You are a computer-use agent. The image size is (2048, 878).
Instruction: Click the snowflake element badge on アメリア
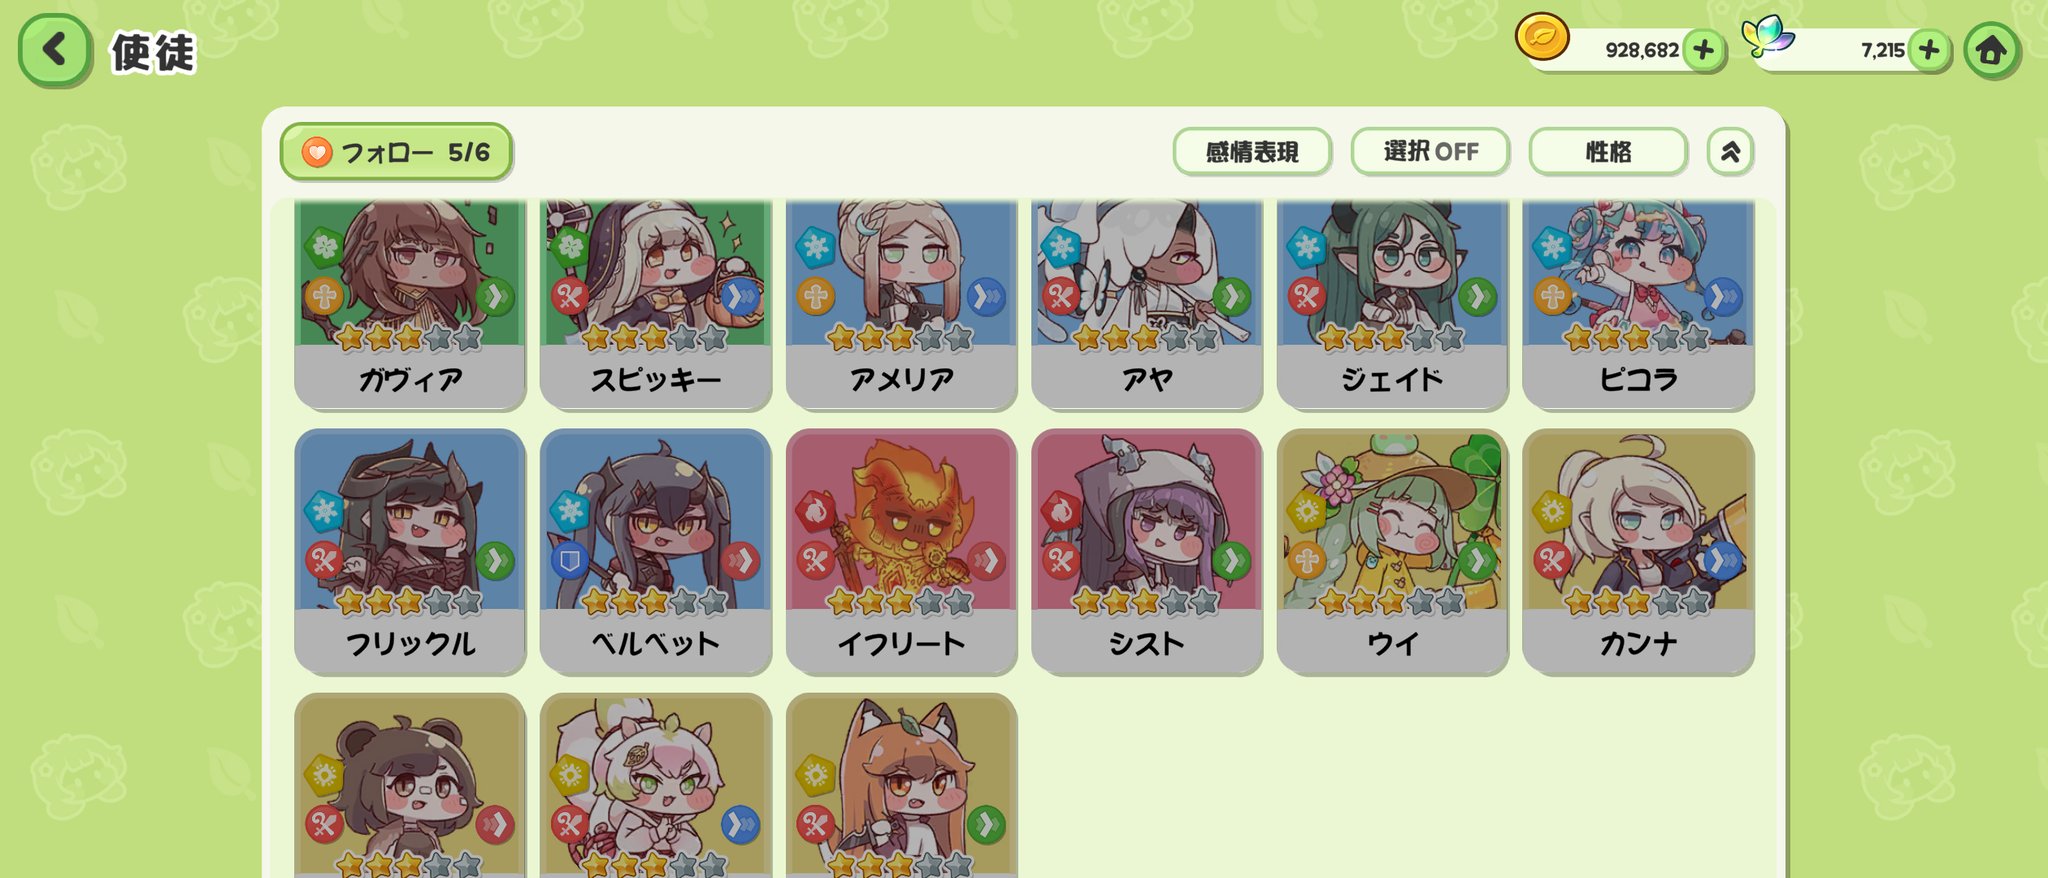[x=816, y=247]
